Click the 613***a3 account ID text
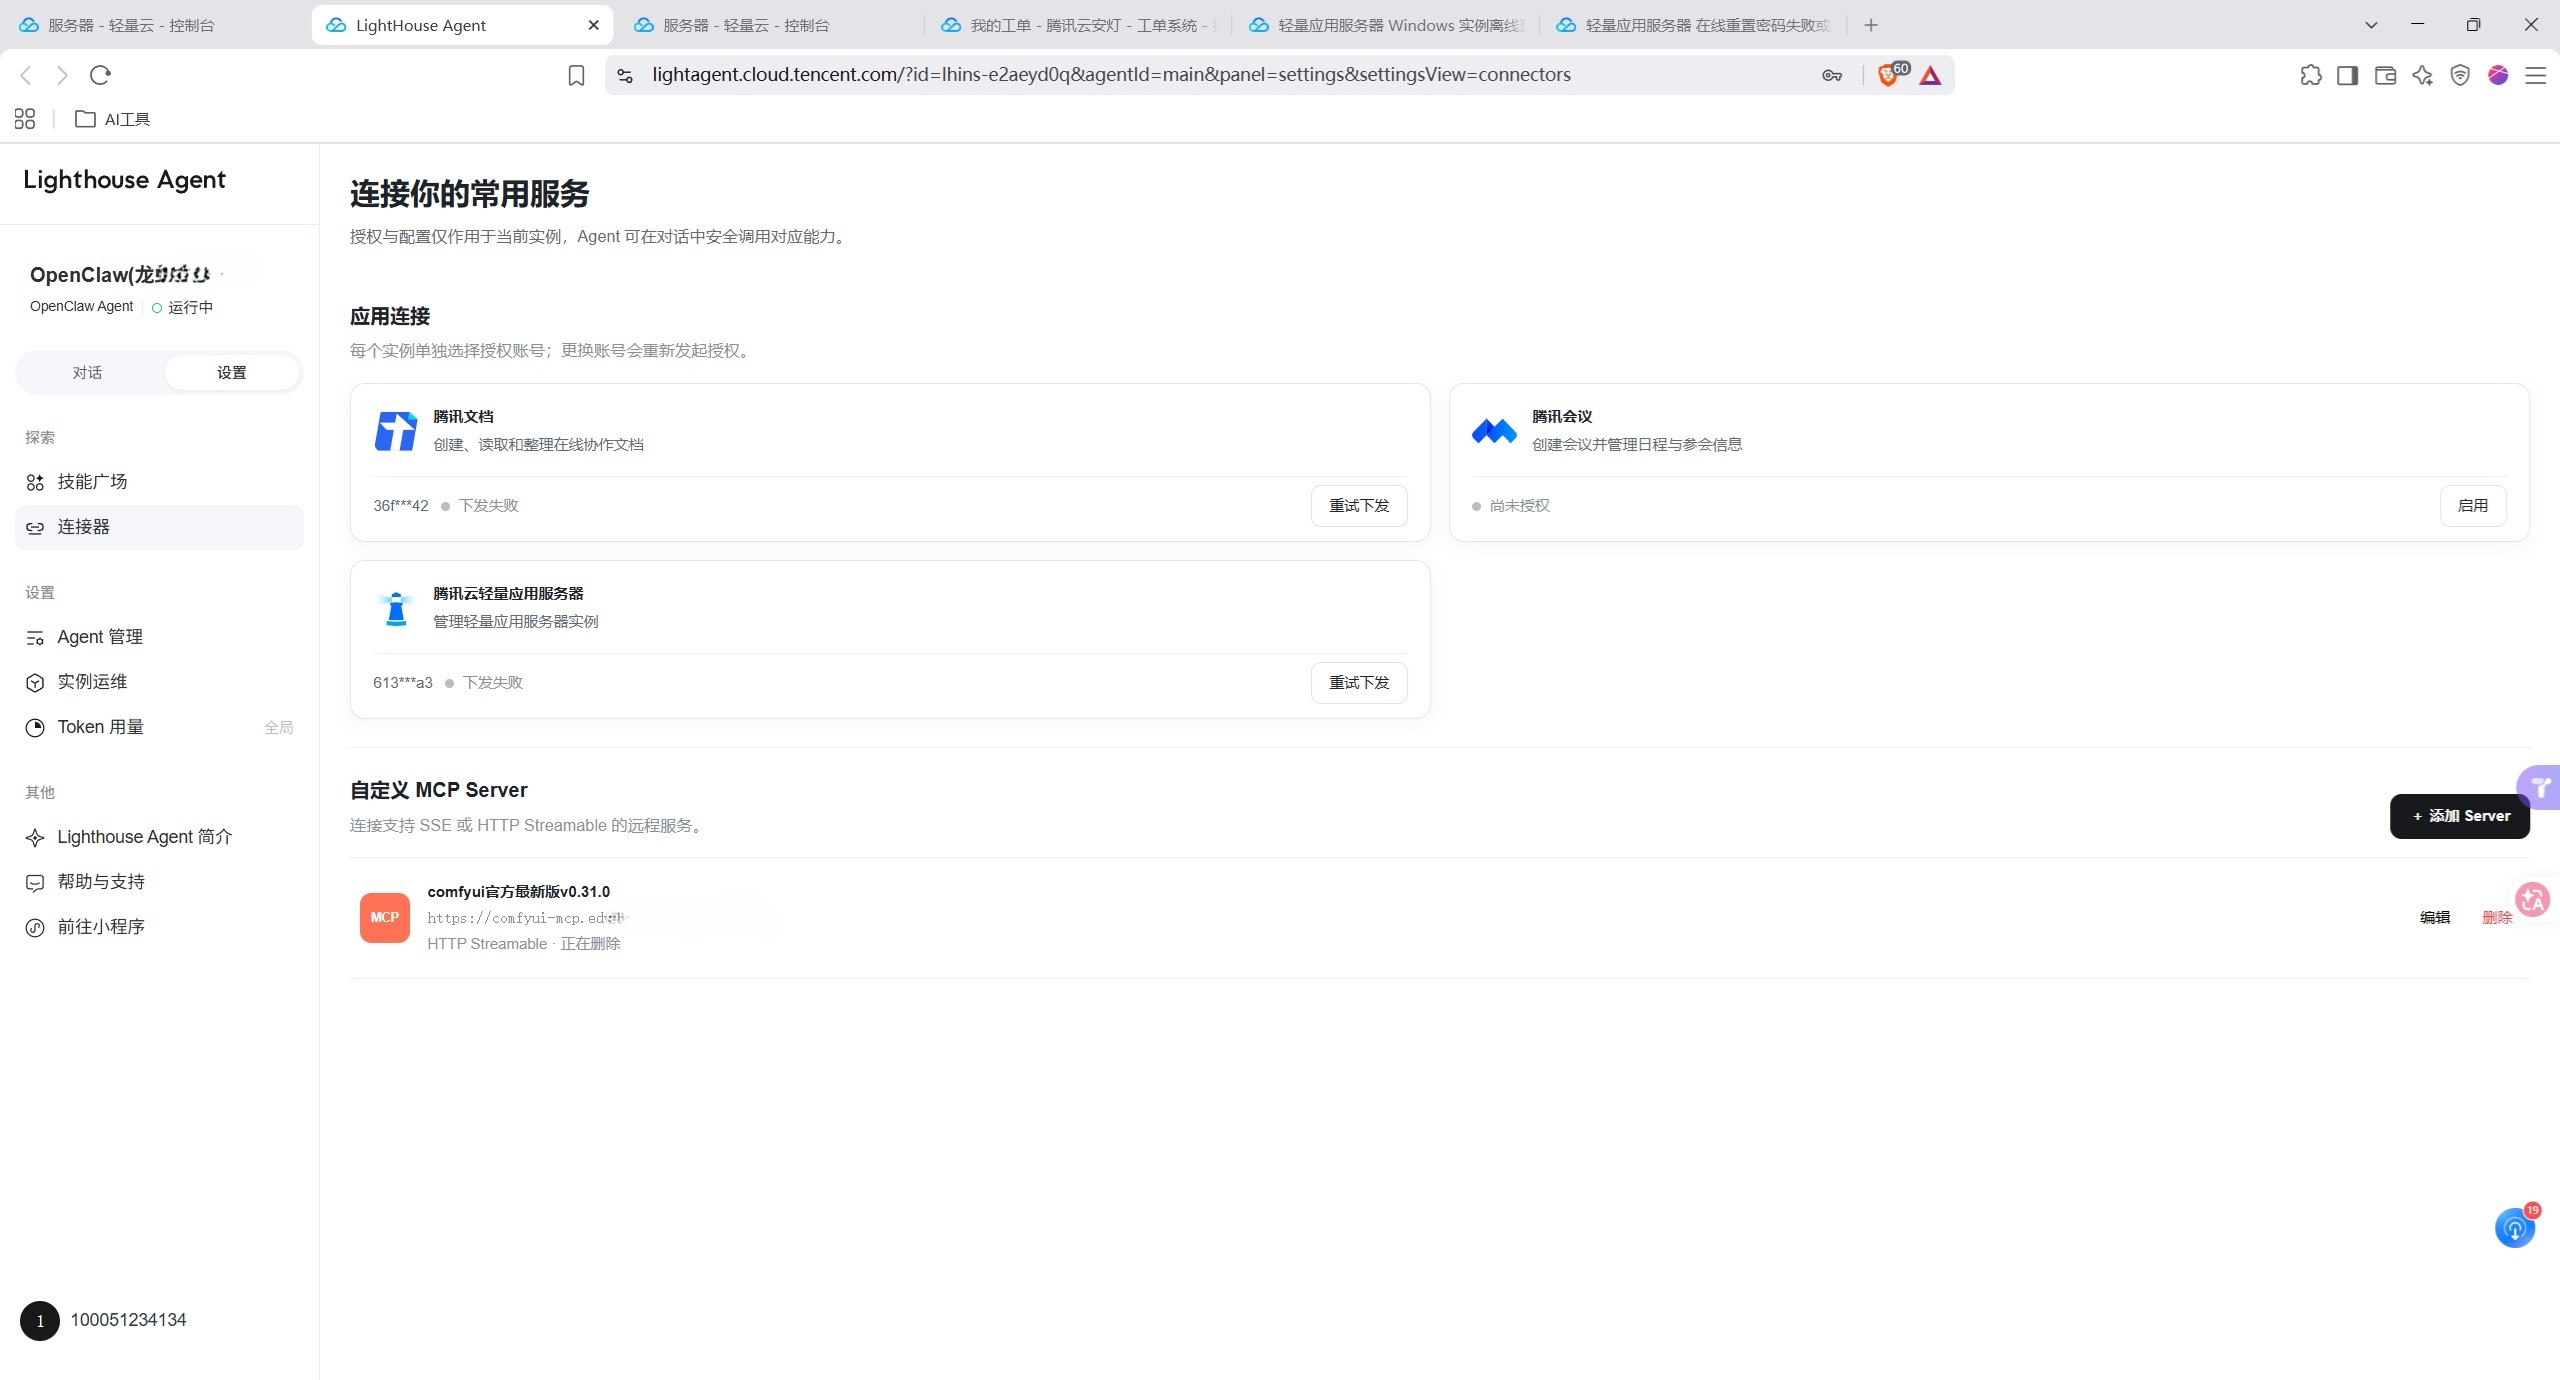 tap(403, 683)
